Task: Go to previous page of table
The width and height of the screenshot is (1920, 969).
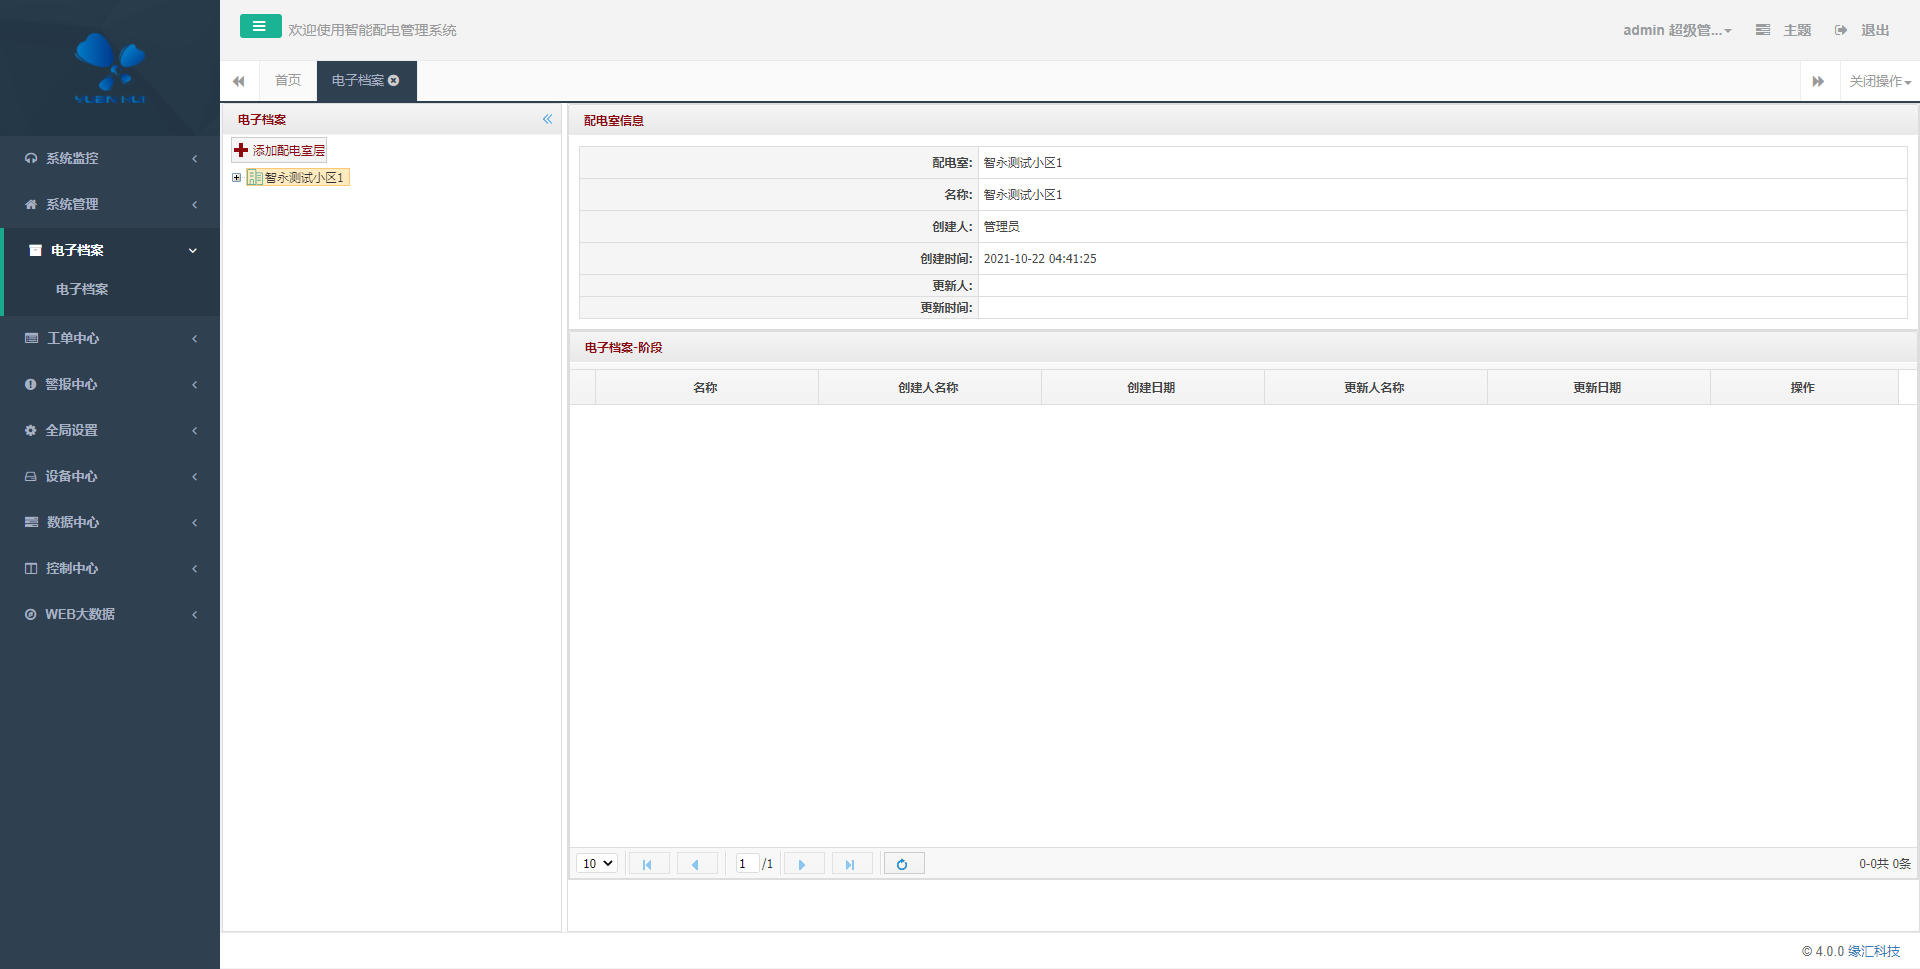Action: click(x=696, y=864)
